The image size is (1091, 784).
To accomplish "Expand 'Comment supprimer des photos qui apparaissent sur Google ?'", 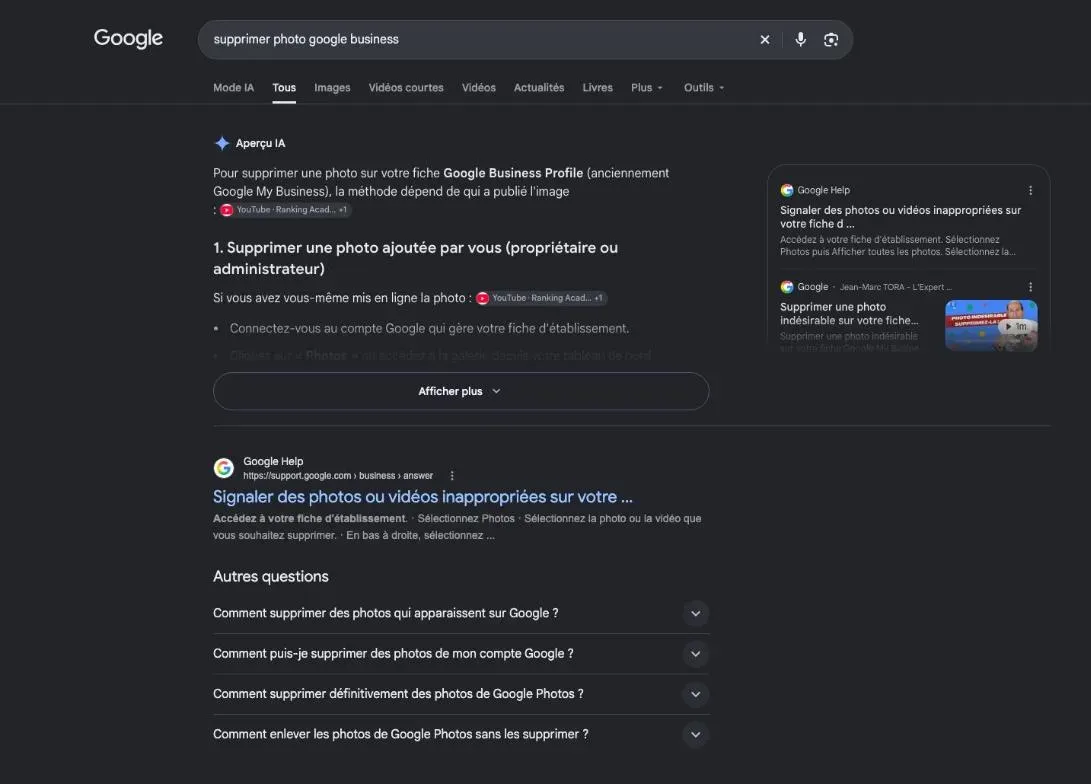I will [461, 613].
